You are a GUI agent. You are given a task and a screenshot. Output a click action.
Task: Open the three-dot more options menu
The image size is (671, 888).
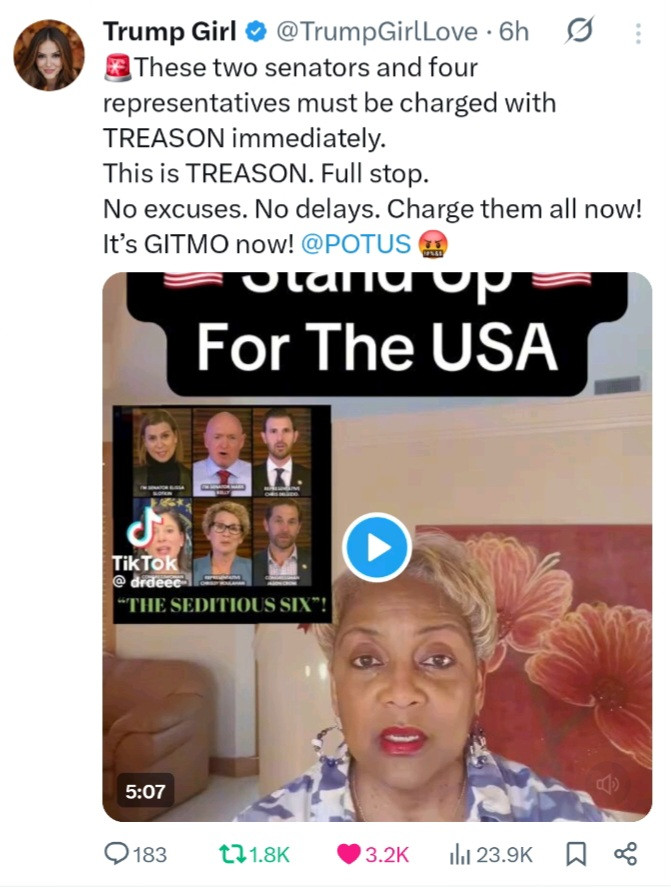[638, 33]
